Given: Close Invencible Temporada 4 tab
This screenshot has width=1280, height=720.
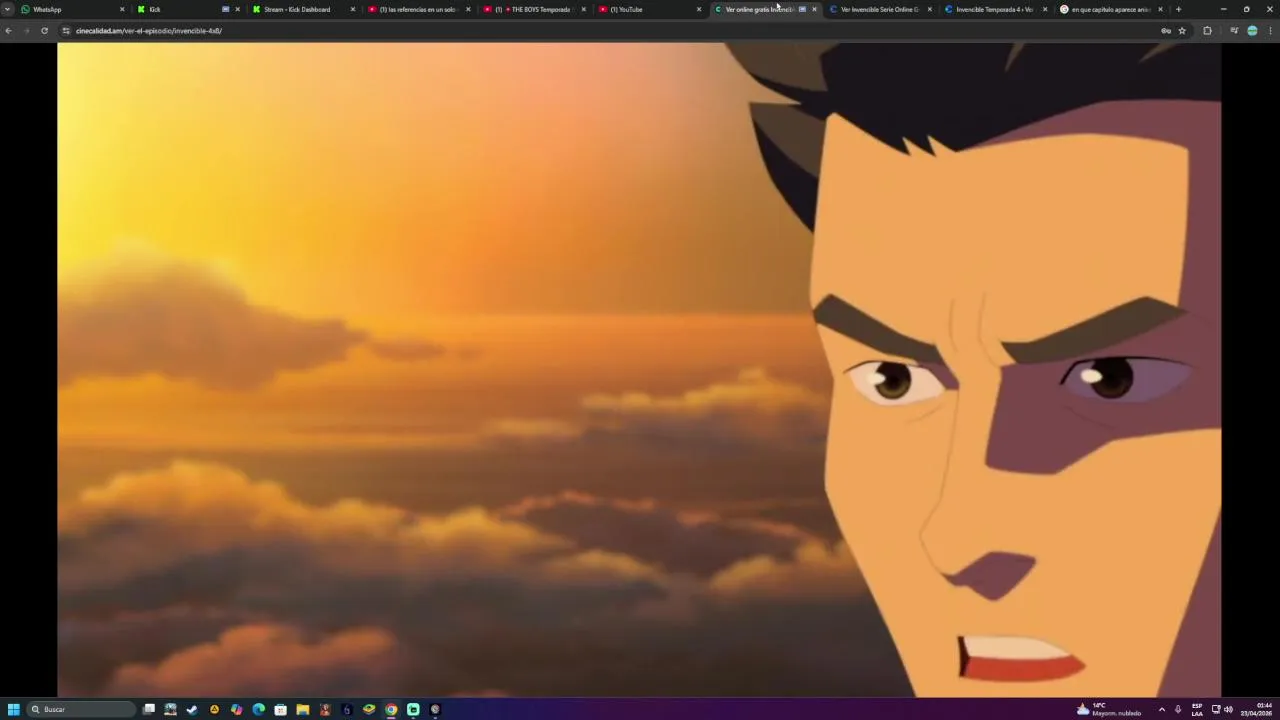Looking at the screenshot, I should pyautogui.click(x=1045, y=9).
